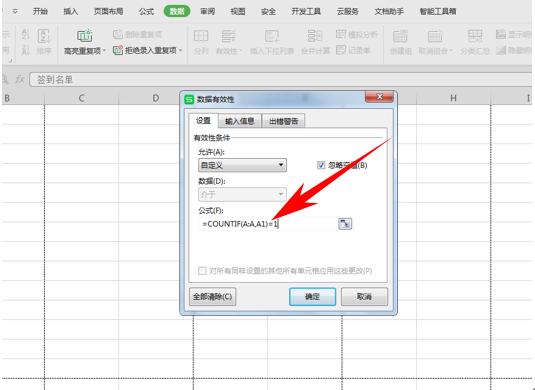The width and height of the screenshot is (535, 390).
Task: Click the 有效性 data validation icon
Action: click(x=228, y=36)
